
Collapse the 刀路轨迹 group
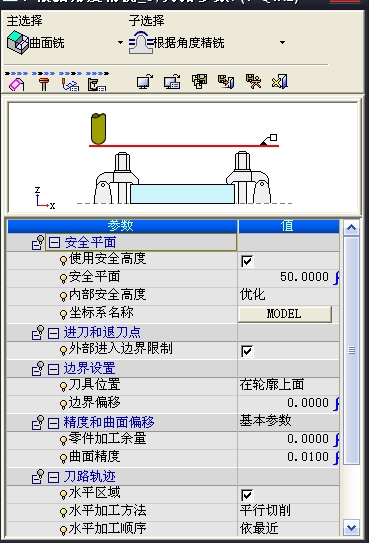pos(53,477)
